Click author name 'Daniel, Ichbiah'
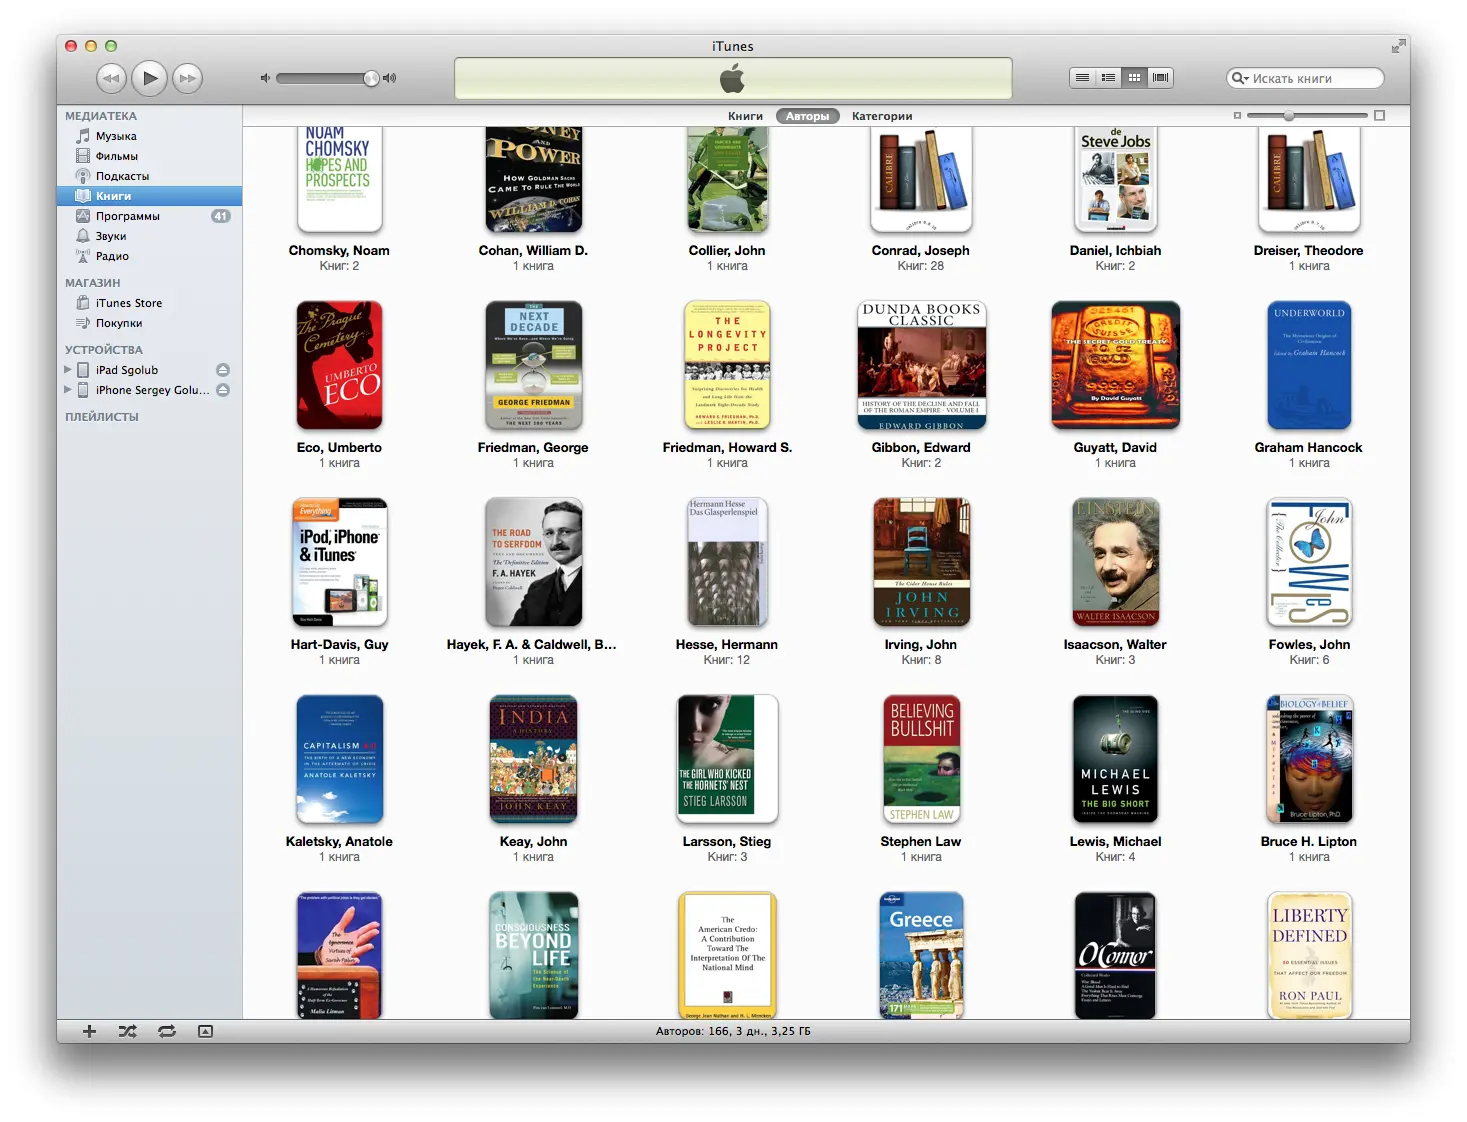This screenshot has width=1467, height=1122. (x=1115, y=251)
